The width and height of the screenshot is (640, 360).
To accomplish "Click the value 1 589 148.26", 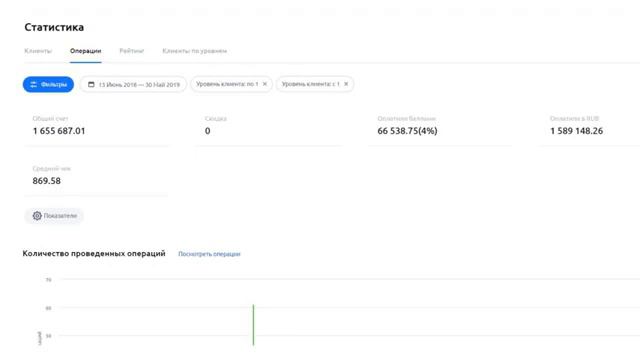I will click(576, 131).
